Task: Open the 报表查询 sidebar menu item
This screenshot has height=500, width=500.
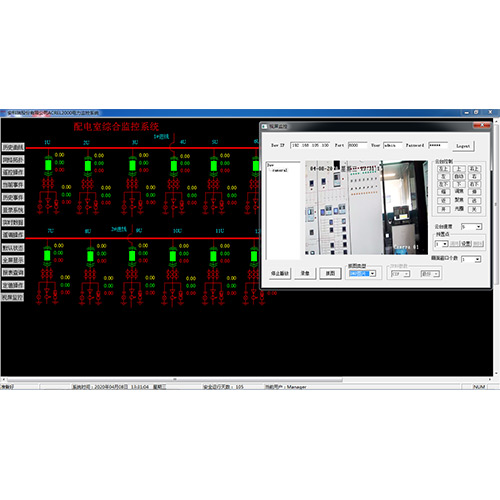Action: (13, 272)
